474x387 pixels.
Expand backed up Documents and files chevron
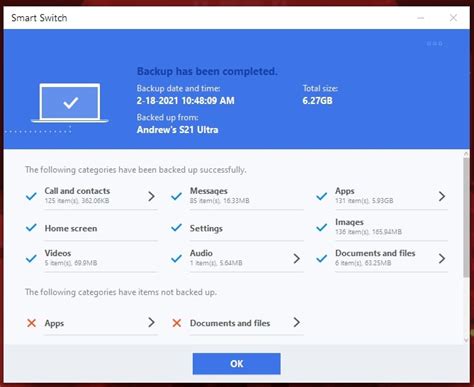pos(442,258)
